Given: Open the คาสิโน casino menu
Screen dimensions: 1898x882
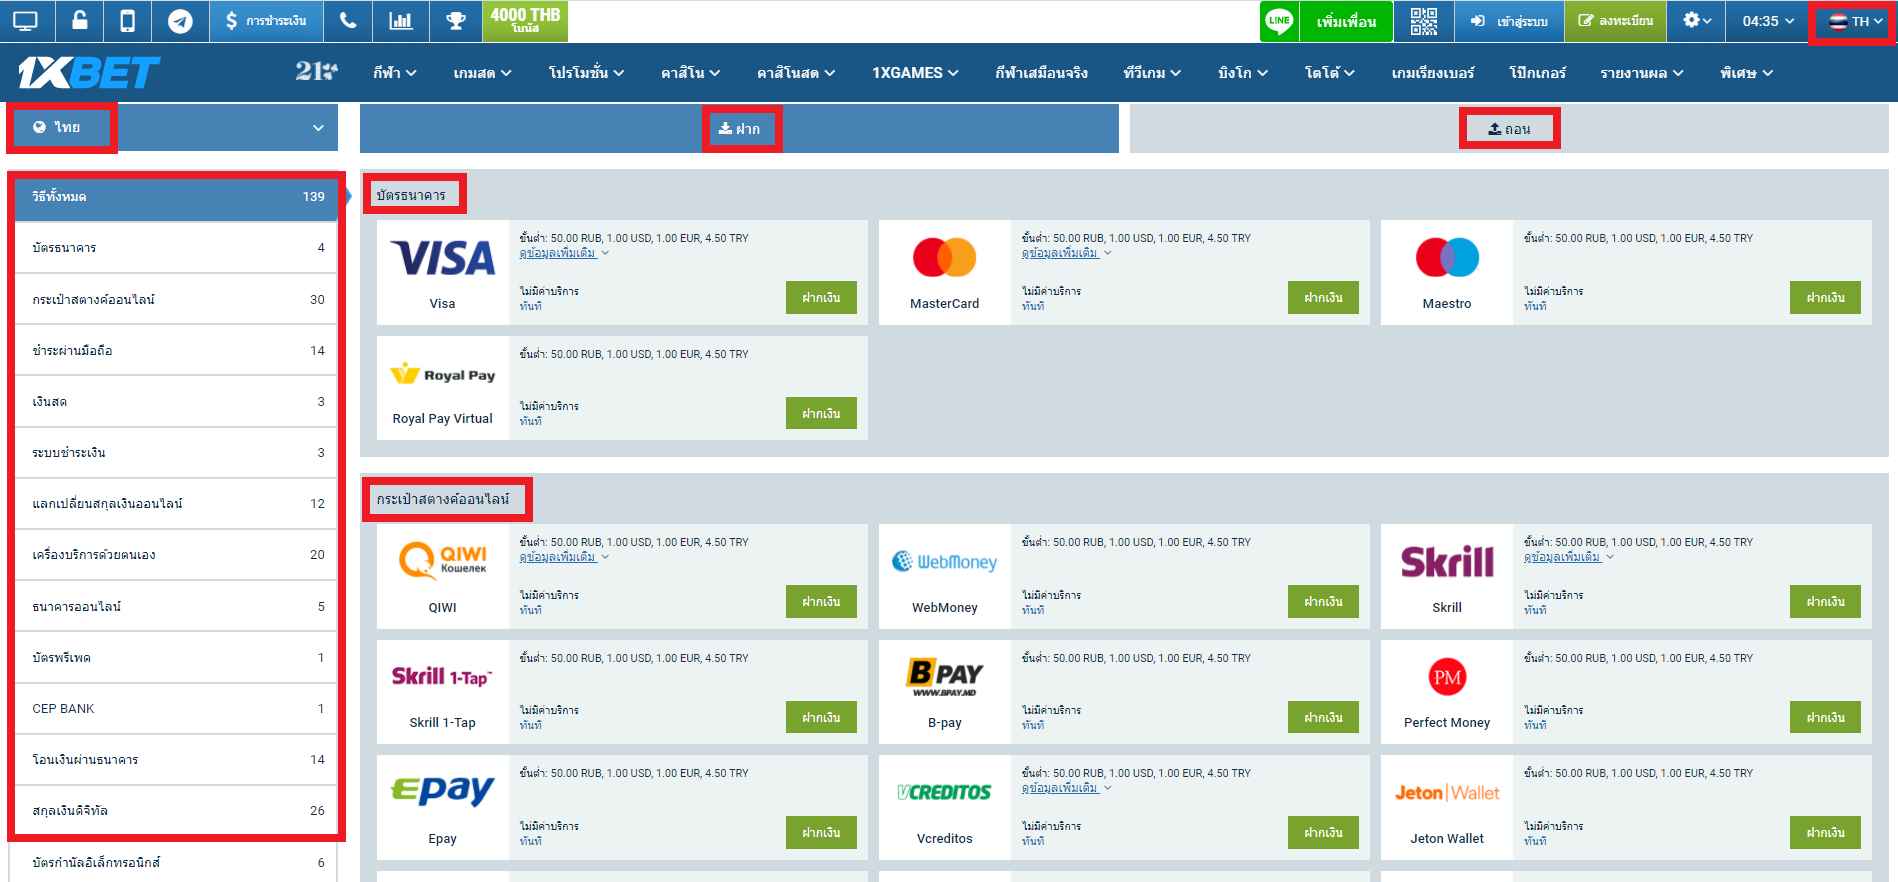Looking at the screenshot, I should pyautogui.click(x=690, y=73).
